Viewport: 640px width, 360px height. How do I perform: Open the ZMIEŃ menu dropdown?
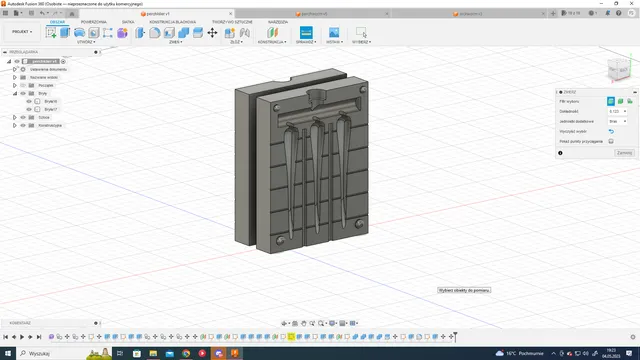coord(176,42)
